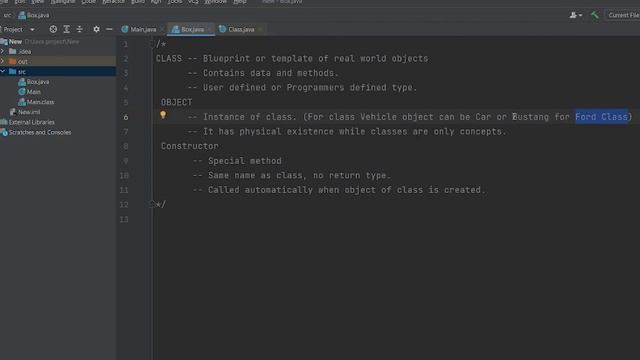Click 'User defined or Programmers defined type.' text
640x360 pixels.
pos(310,88)
